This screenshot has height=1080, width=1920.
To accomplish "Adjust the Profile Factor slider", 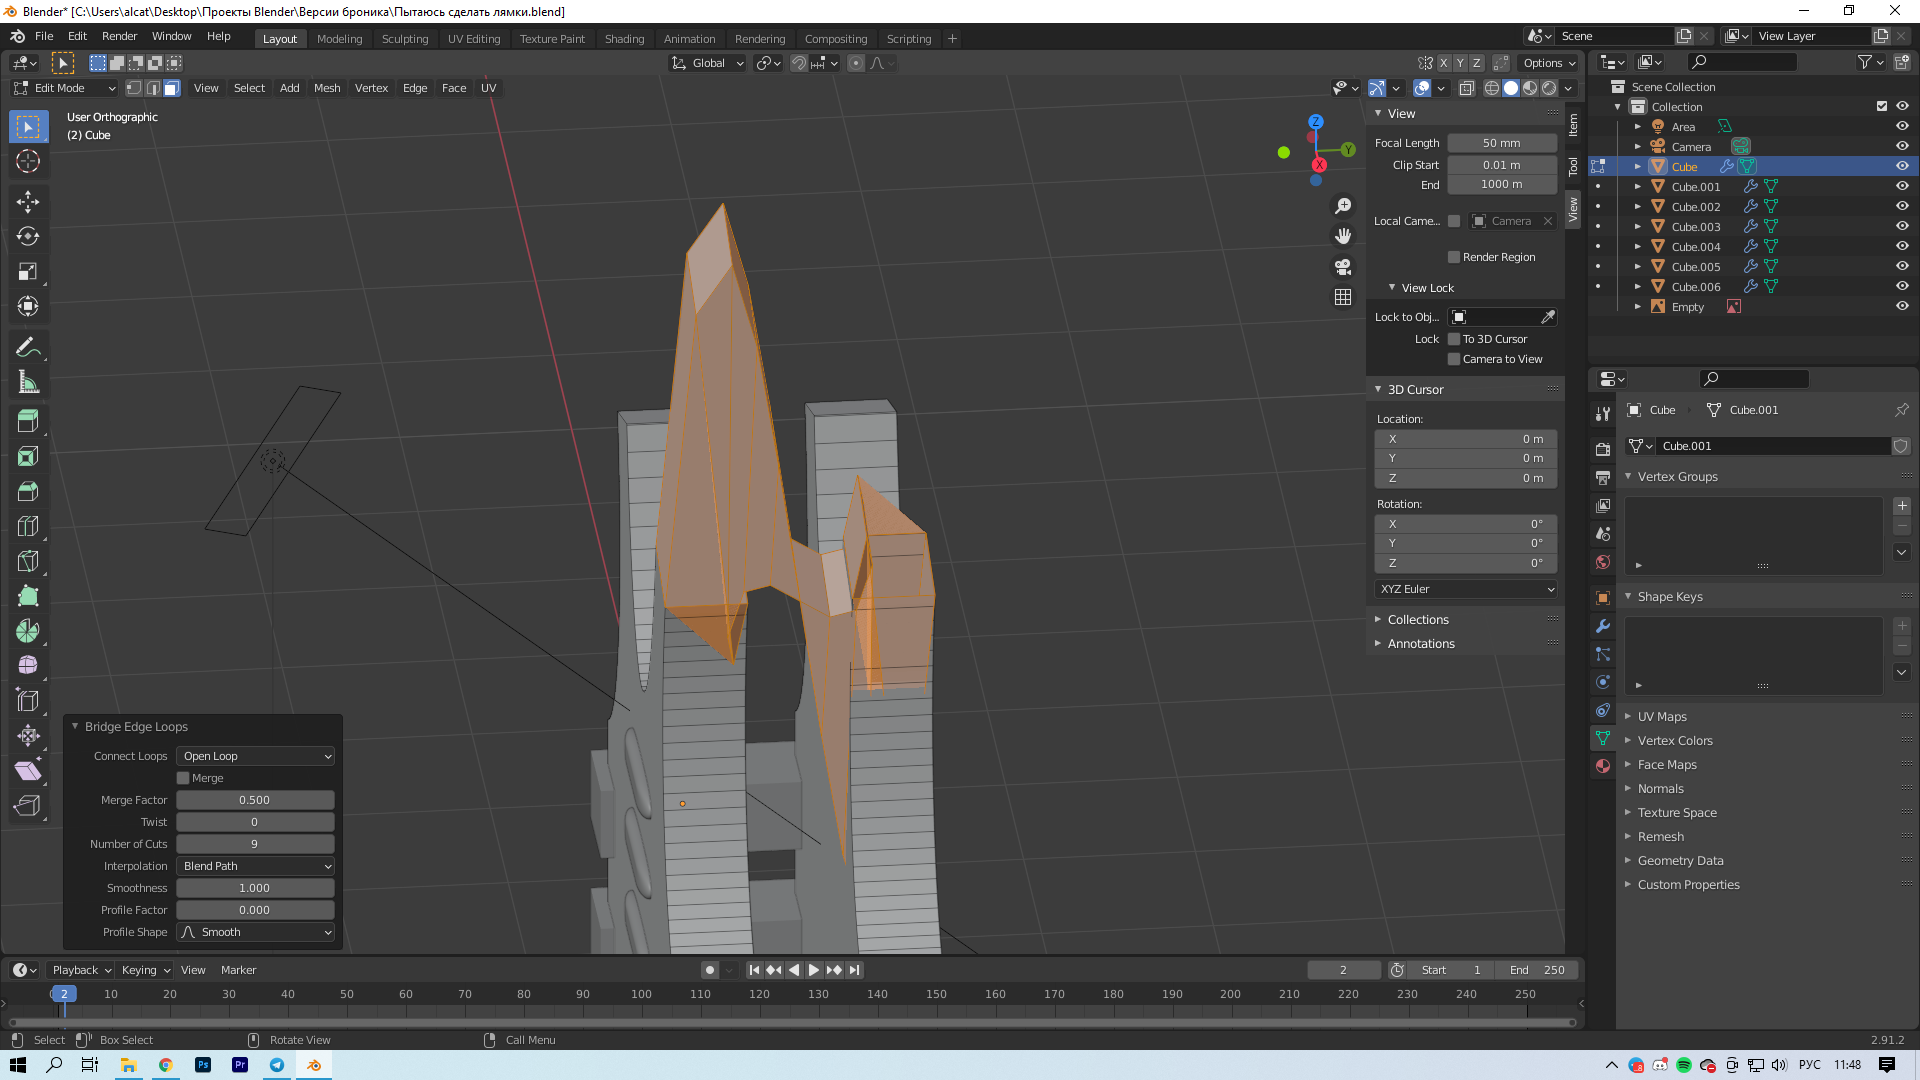I will pos(256,910).
